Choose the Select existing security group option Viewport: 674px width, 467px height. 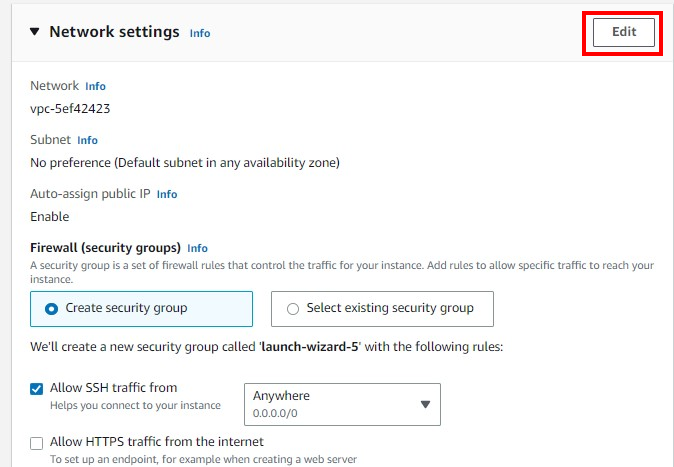tap(382, 309)
